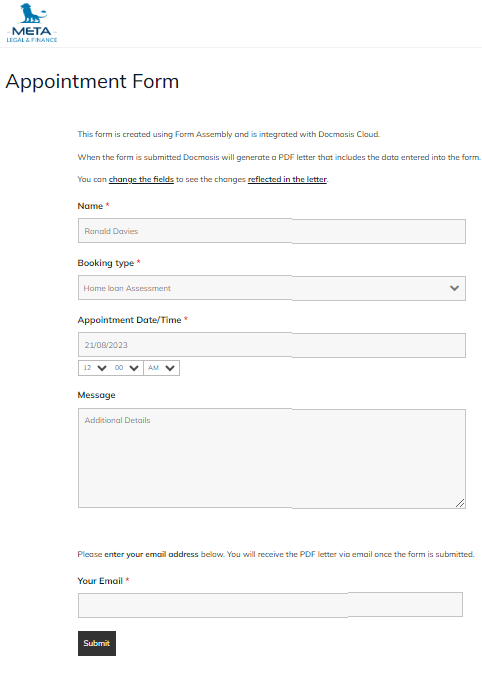The height and width of the screenshot is (681, 482).
Task: Click the Message label
Action: pyautogui.click(x=96, y=395)
